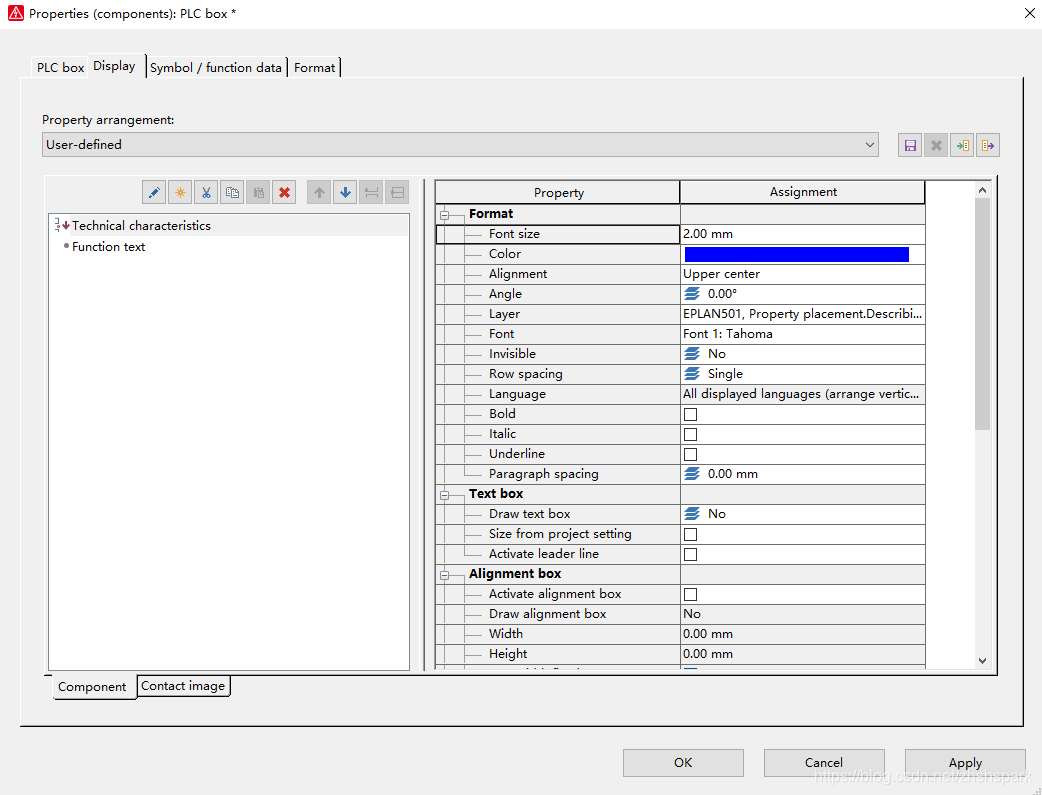This screenshot has width=1042, height=795.
Task: Collapse the Text box section
Action: coord(445,494)
